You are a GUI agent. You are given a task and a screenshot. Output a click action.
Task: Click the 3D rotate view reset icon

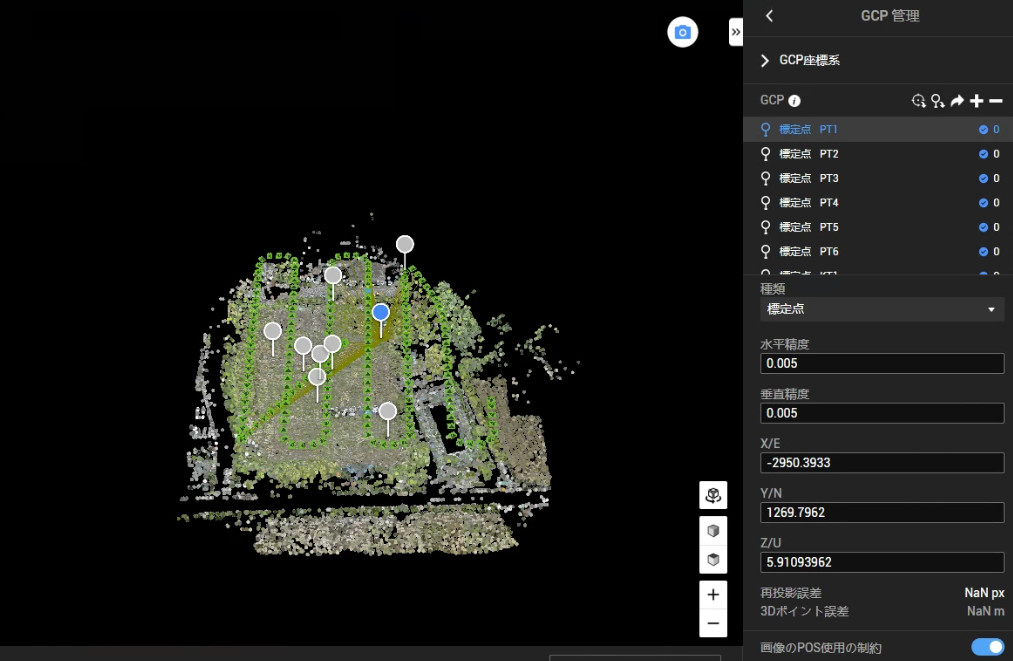tap(713, 495)
